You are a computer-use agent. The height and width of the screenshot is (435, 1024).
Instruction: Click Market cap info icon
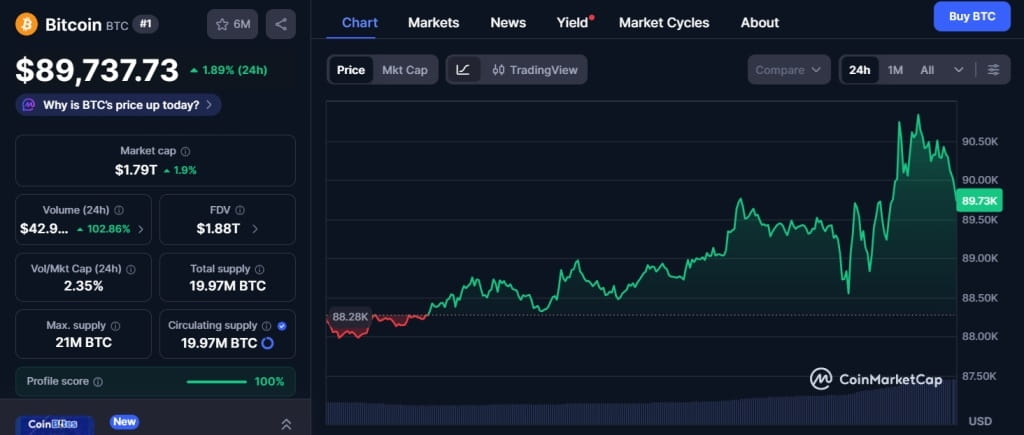(185, 152)
